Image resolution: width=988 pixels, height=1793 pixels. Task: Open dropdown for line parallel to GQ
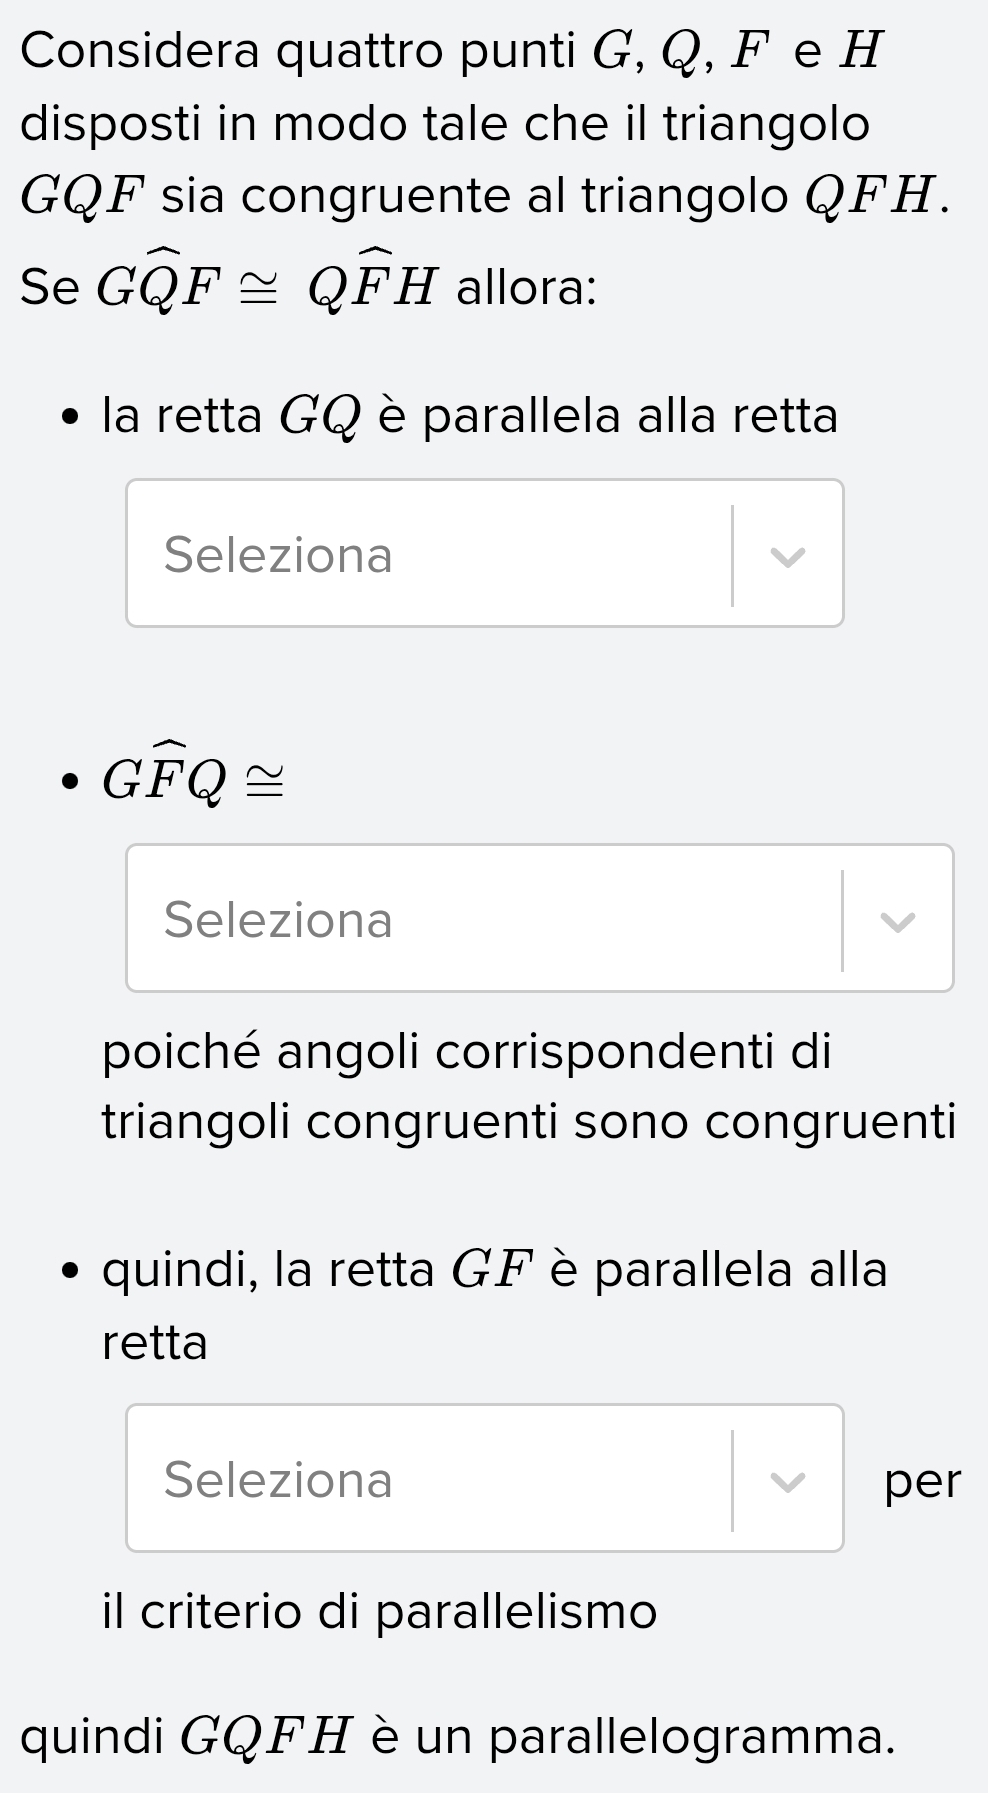click(x=484, y=554)
